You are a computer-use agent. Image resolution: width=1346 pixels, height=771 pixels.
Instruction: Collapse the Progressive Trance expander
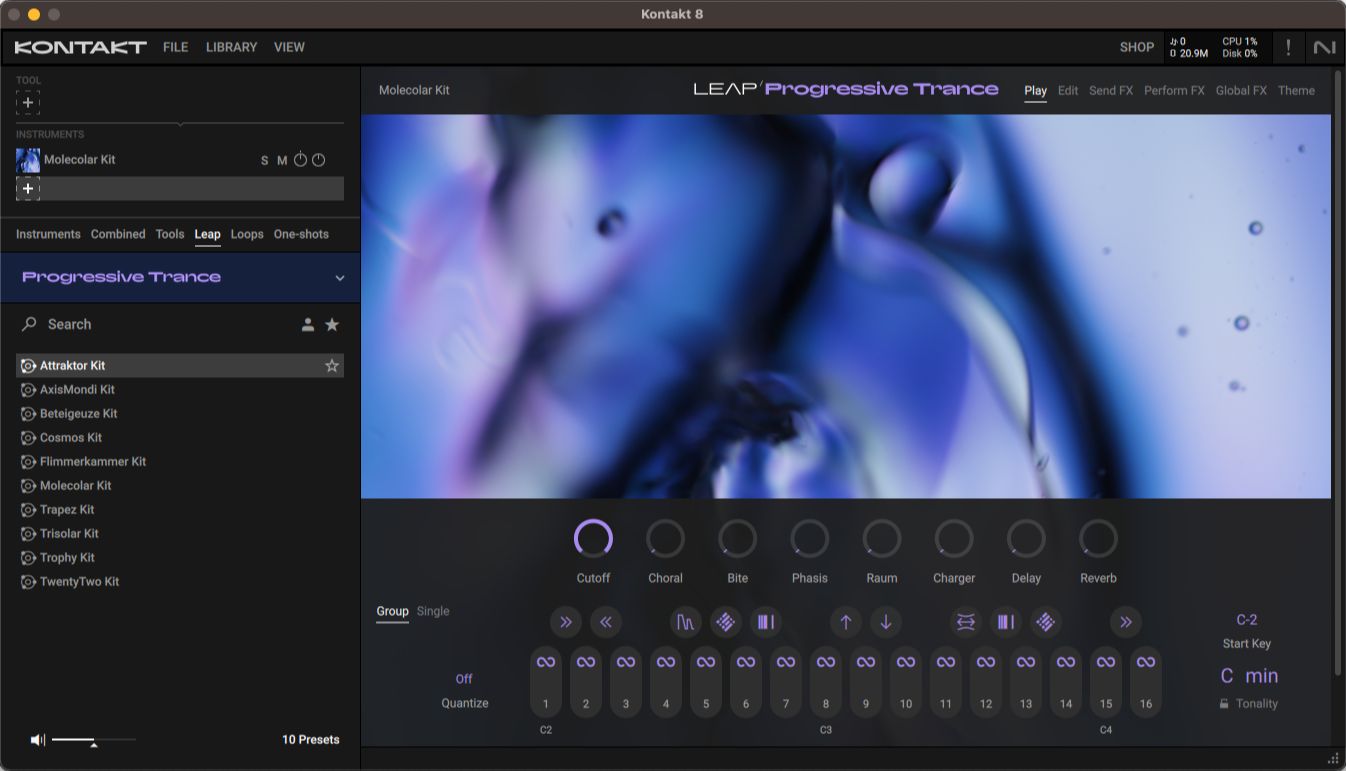[x=339, y=278]
